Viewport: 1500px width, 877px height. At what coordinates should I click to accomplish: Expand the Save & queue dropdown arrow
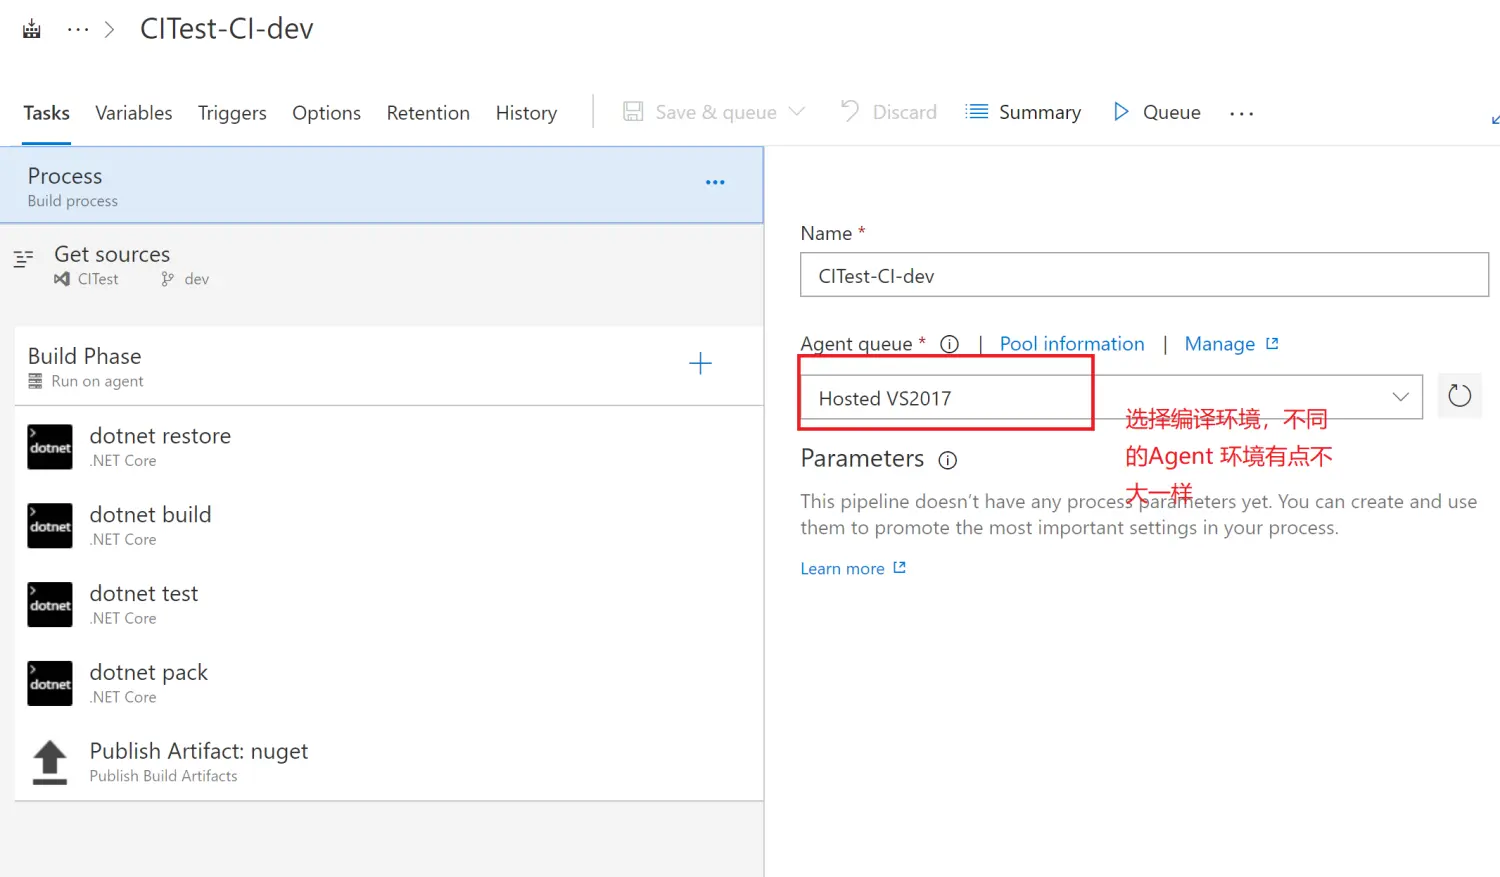click(797, 111)
